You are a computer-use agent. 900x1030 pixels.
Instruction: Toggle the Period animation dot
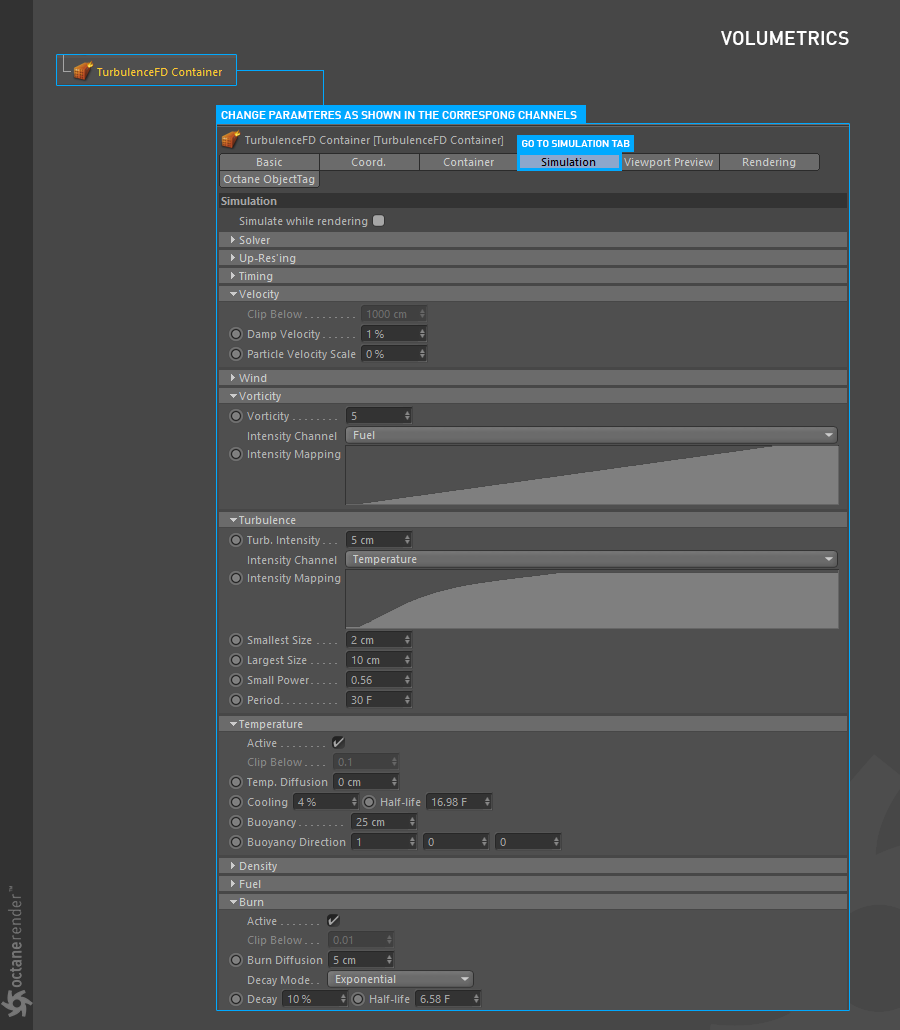coord(236,700)
